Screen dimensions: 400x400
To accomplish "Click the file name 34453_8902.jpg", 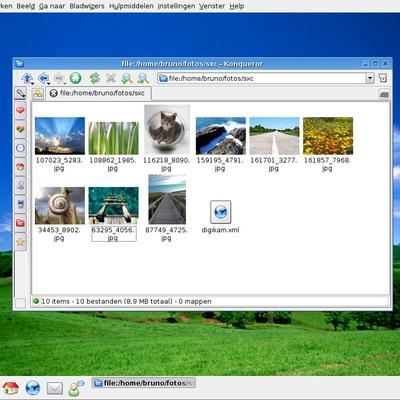I will click(x=59, y=234).
